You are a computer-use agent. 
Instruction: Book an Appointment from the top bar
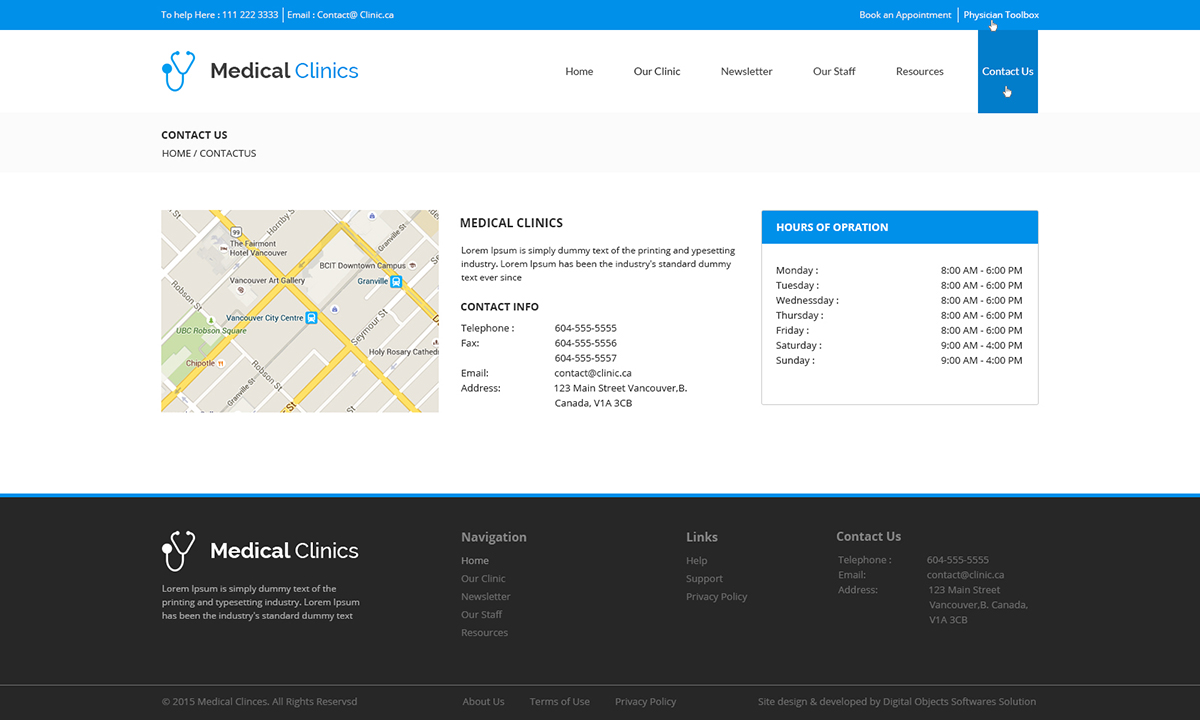tap(905, 14)
